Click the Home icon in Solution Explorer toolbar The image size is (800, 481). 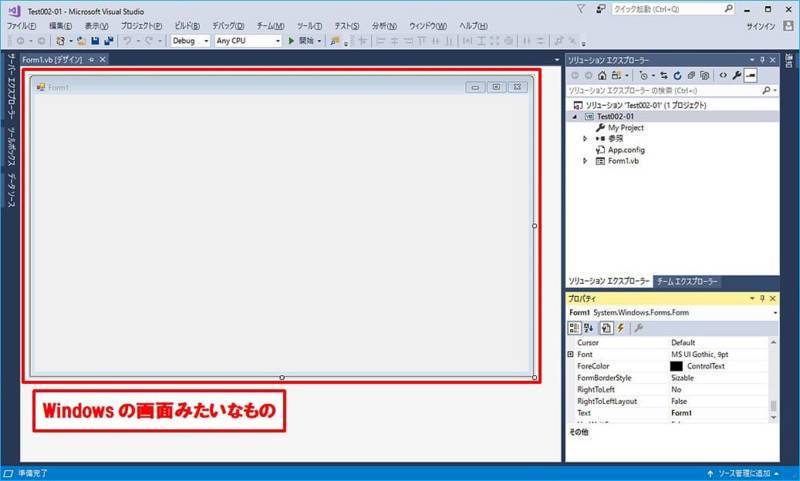602,75
